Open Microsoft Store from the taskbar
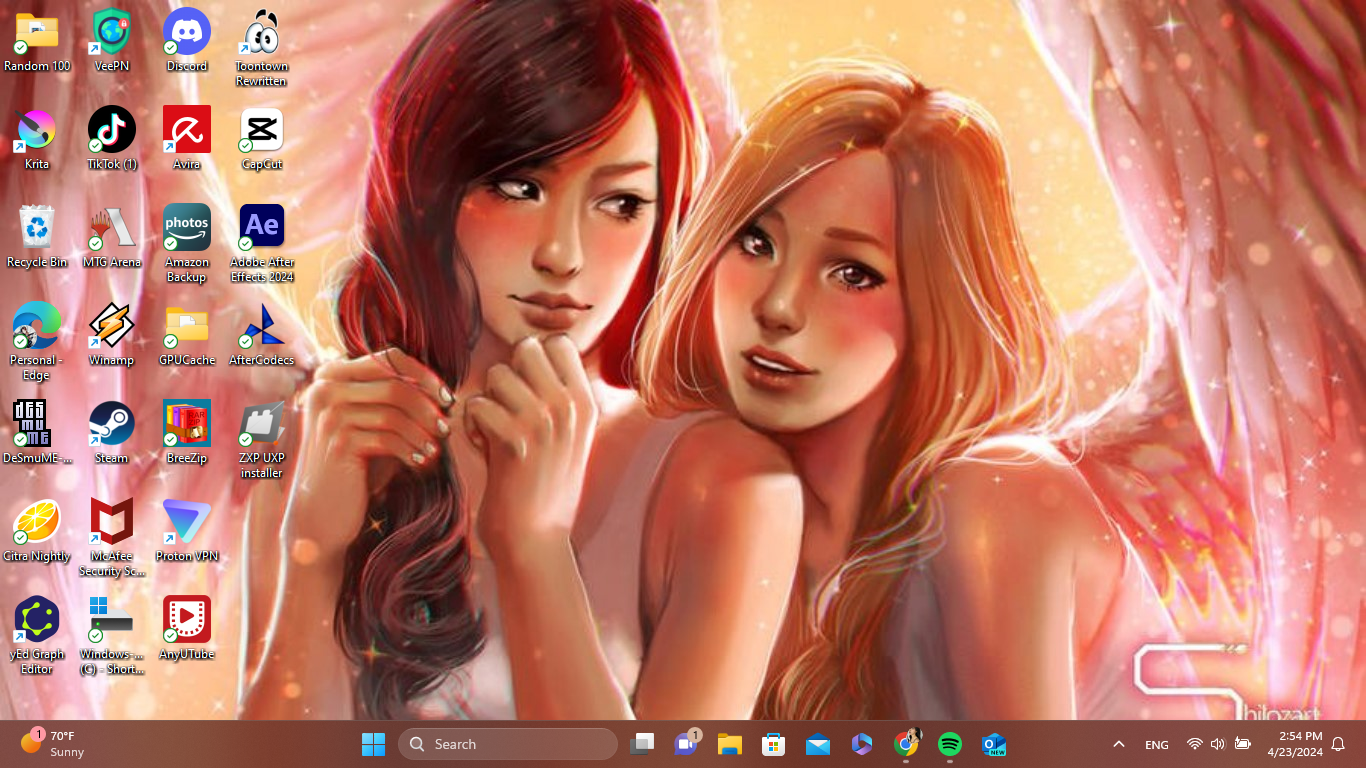Image resolution: width=1366 pixels, height=768 pixels. pos(774,744)
